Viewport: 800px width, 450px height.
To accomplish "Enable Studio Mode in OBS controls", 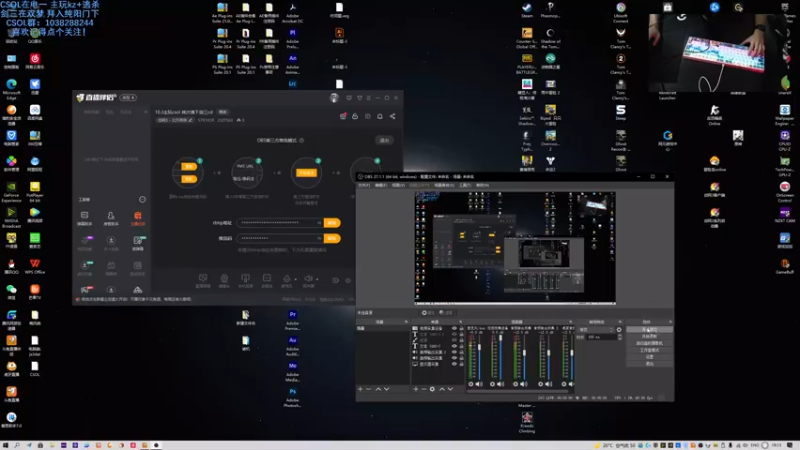I will 649,350.
